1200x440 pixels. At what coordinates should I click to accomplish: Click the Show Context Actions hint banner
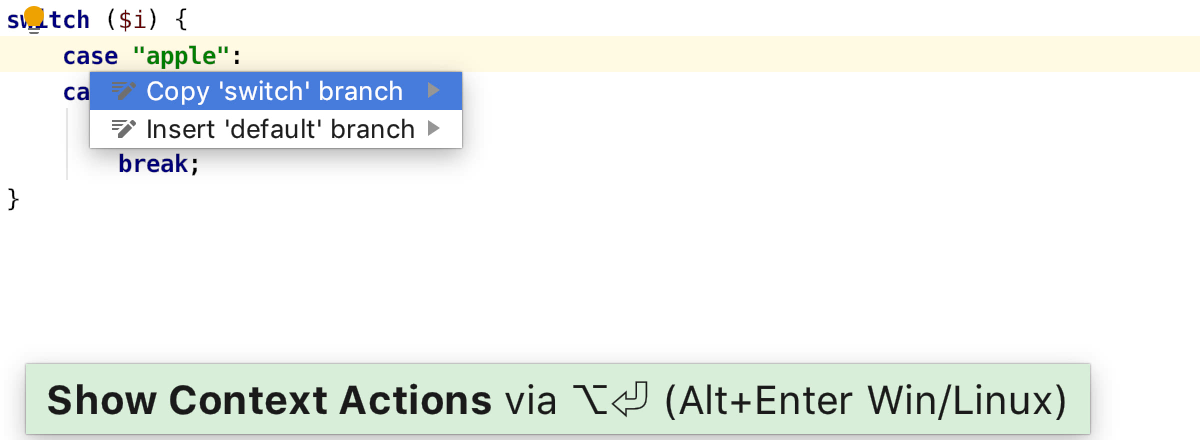tap(557, 399)
